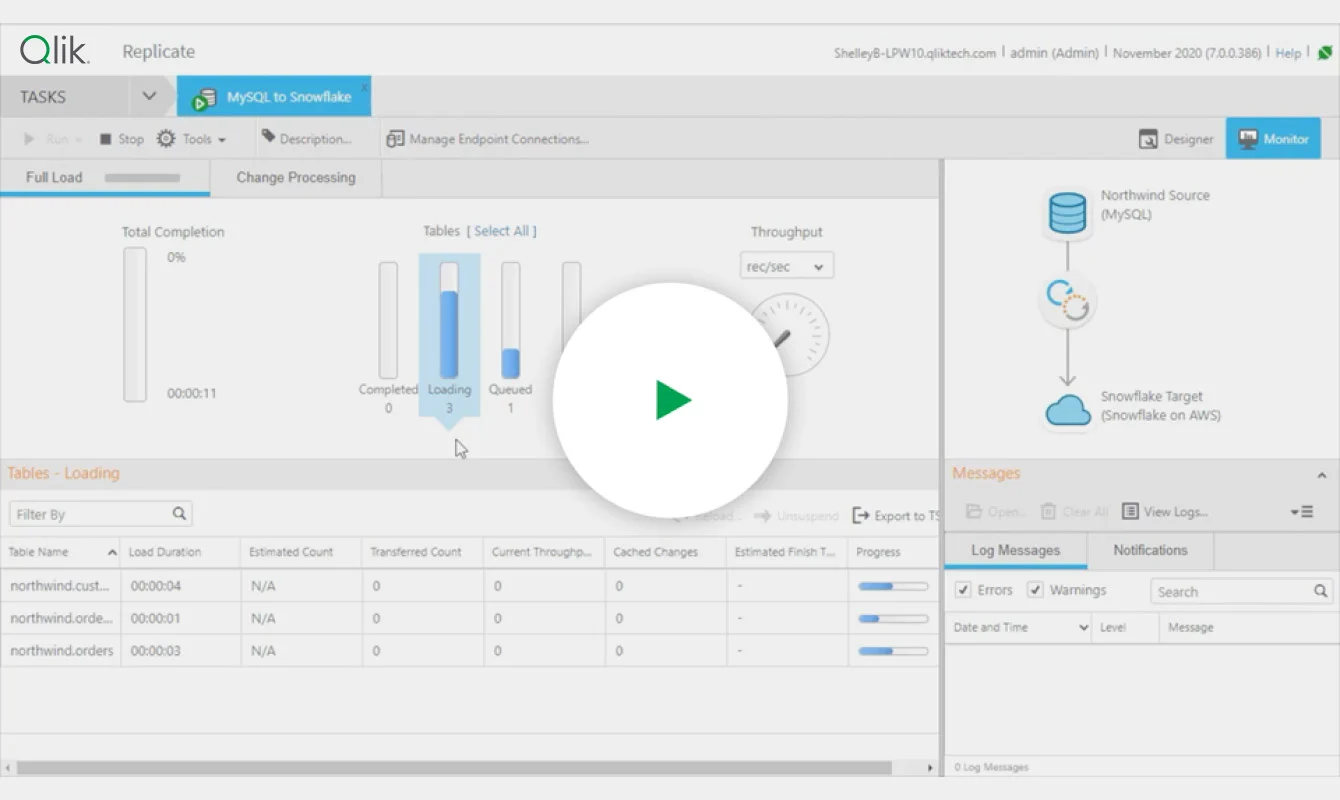This screenshot has width=1340, height=800.
Task: Select the northwind.orders table row
Action: pyautogui.click(x=469, y=651)
